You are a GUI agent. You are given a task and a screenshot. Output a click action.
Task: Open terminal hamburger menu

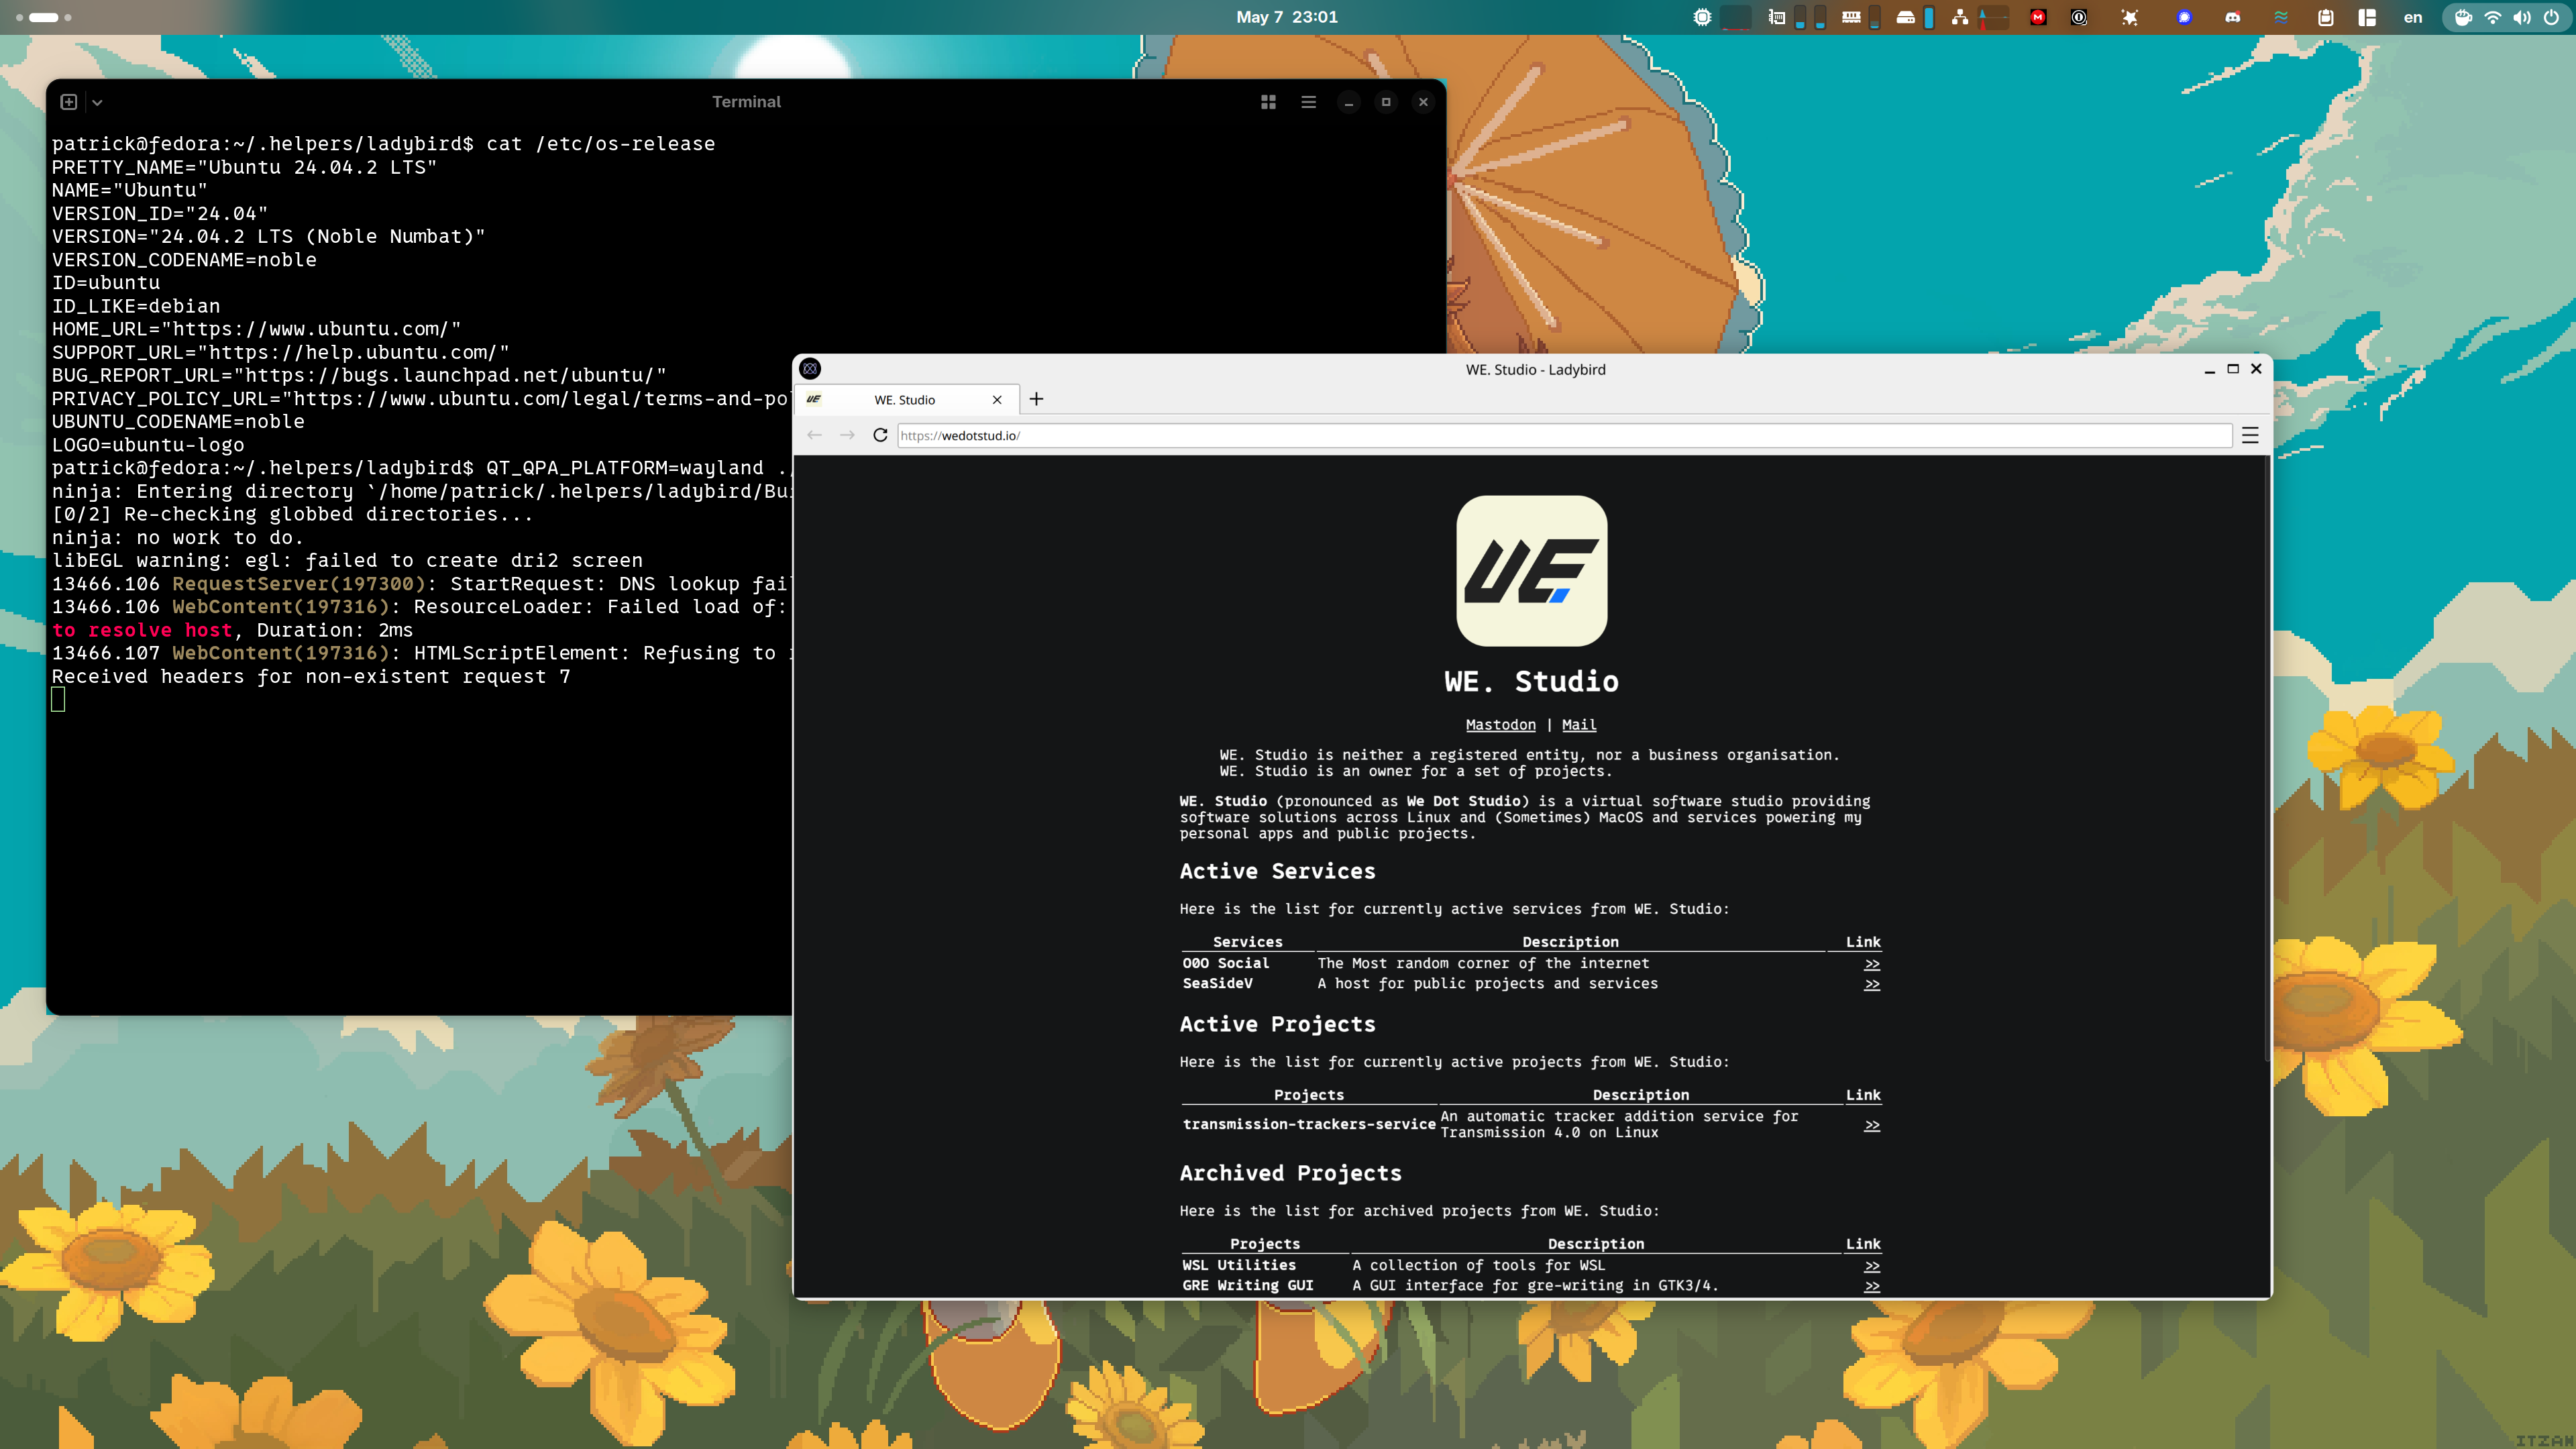1308,102
